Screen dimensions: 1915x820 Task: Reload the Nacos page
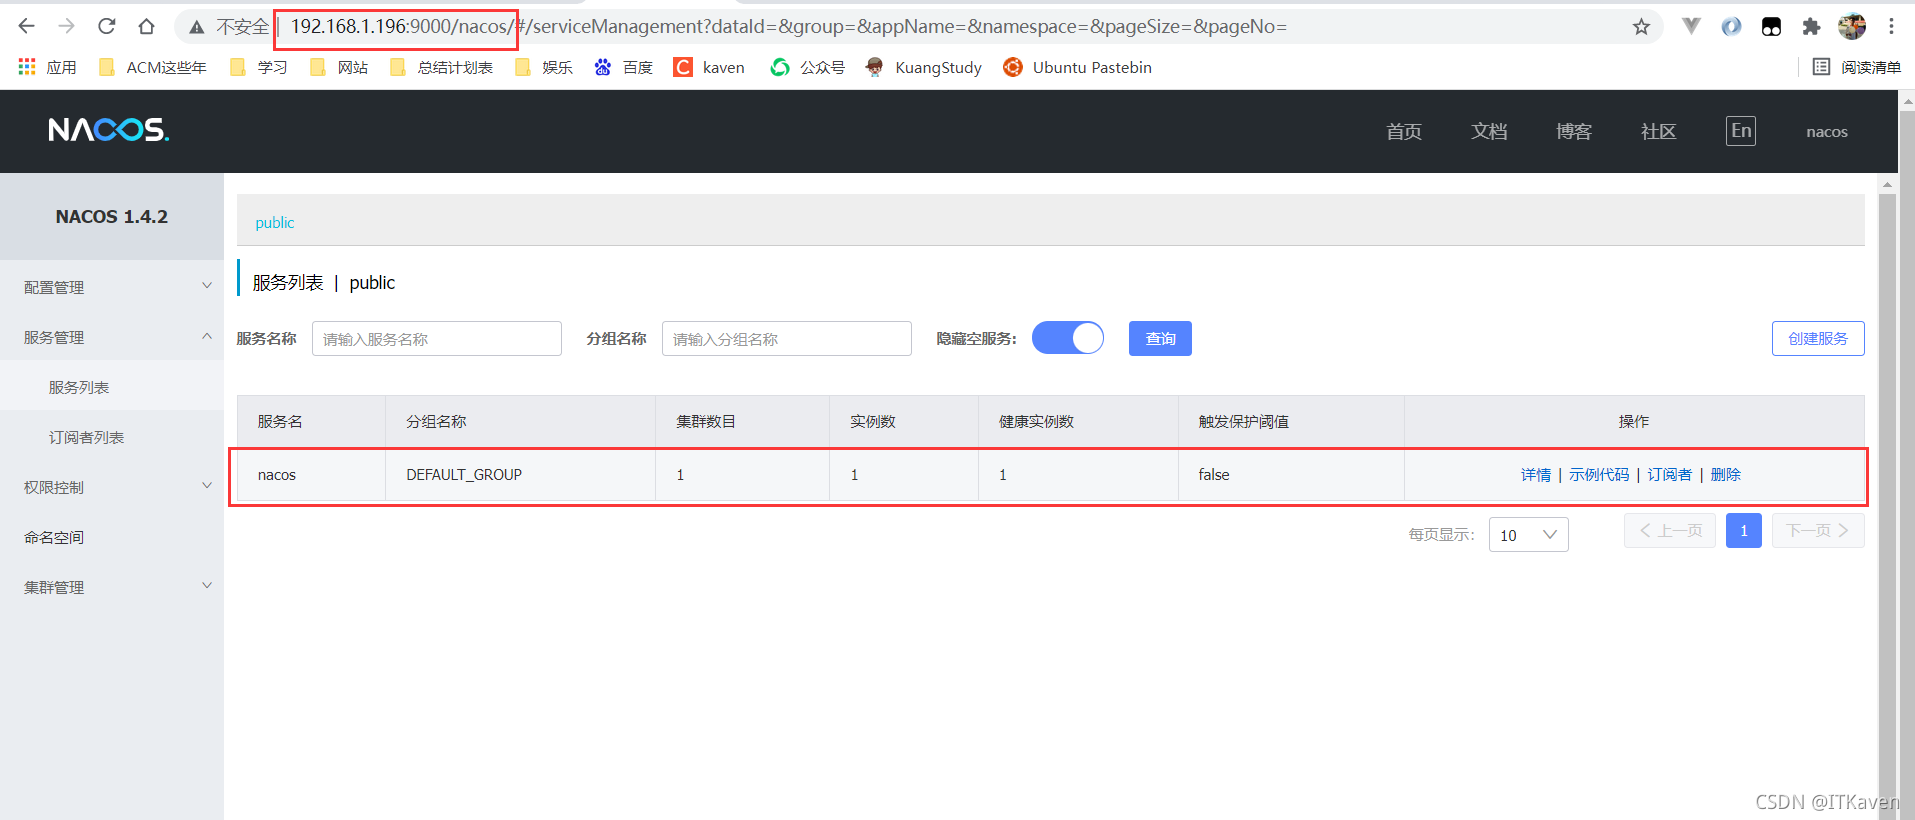coord(107,26)
